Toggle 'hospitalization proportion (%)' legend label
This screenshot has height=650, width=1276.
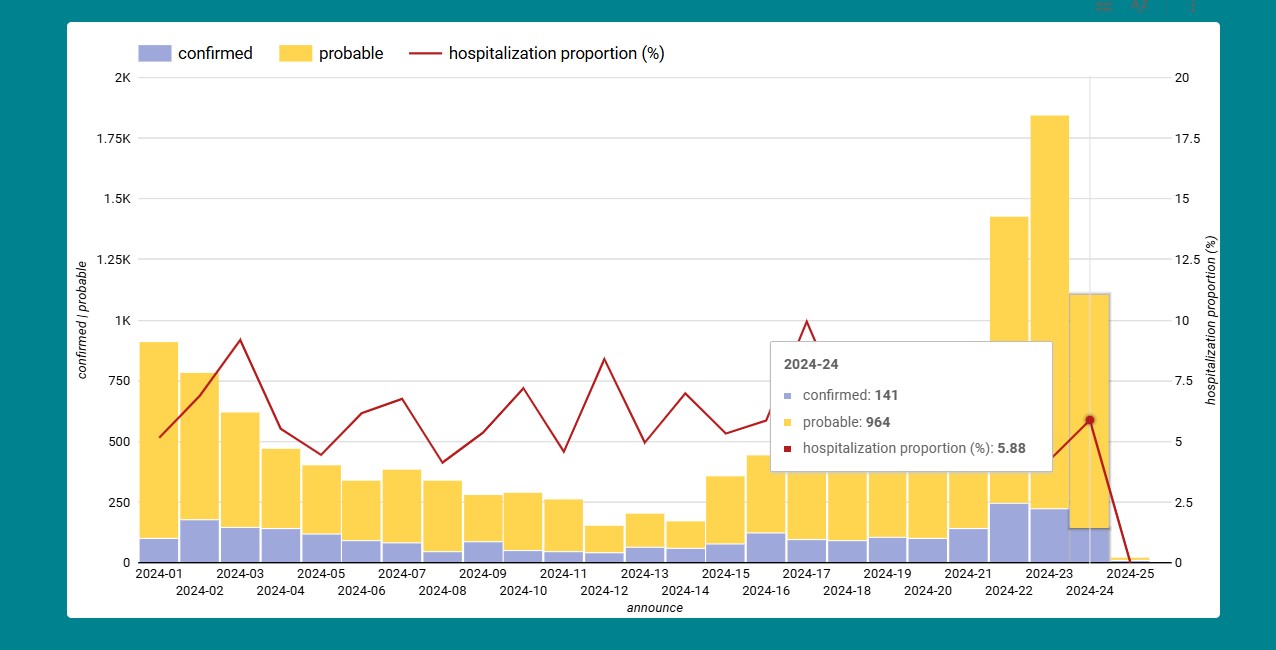point(556,54)
